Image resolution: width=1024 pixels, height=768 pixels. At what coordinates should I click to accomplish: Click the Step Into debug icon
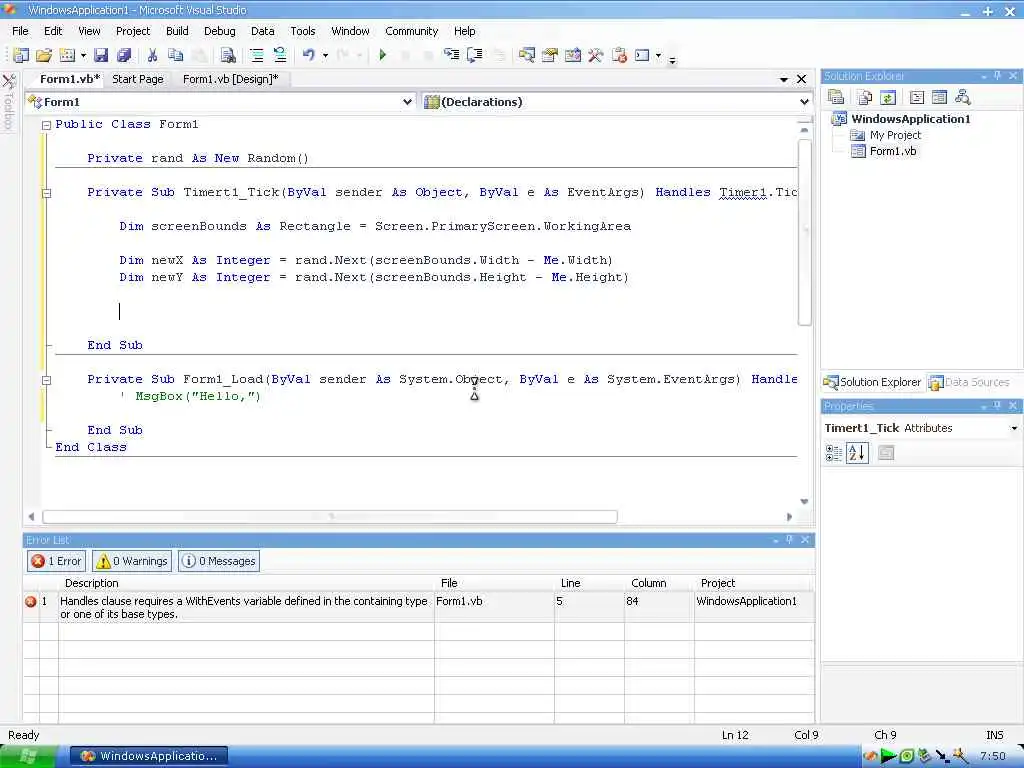tap(451, 55)
